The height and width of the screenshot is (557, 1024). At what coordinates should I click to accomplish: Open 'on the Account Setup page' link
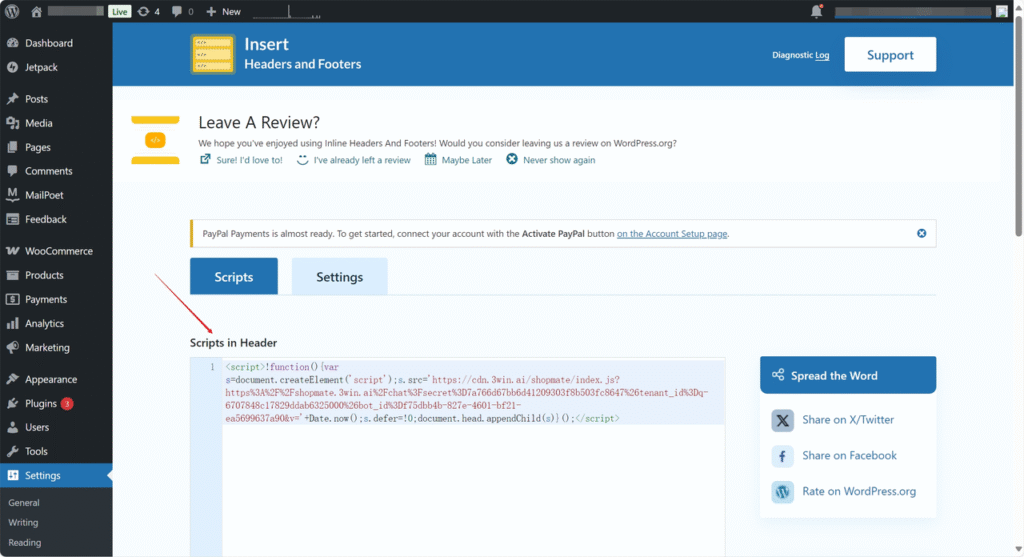tap(672, 234)
